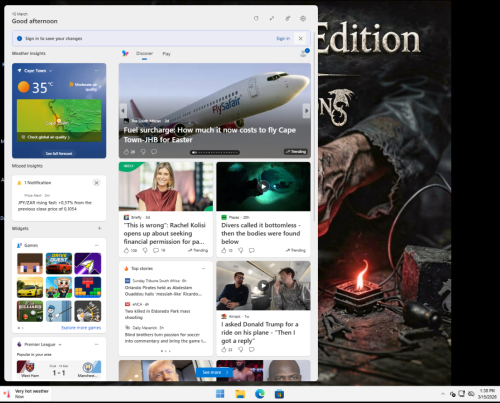Add a widget with the plus icon
The image size is (500, 403).
[99, 228]
